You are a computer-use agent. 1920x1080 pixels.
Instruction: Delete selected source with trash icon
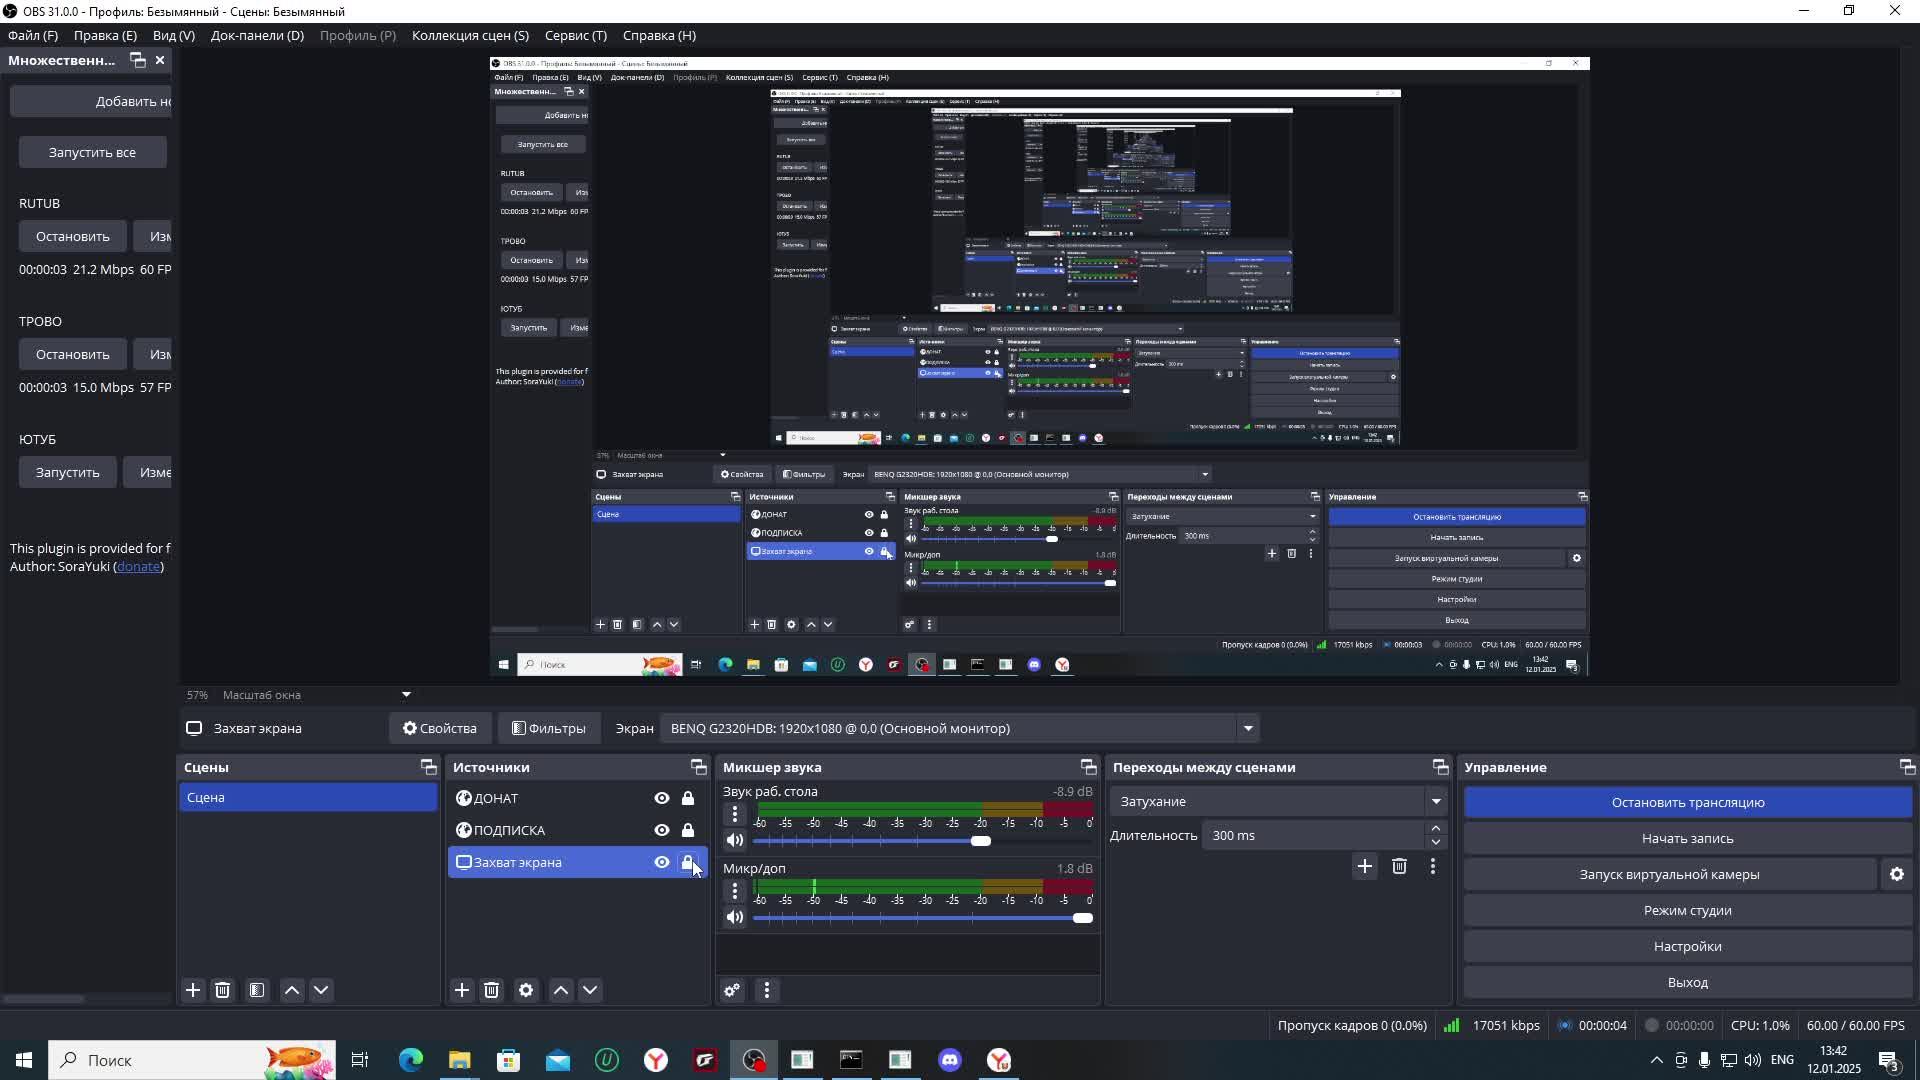tap(491, 990)
